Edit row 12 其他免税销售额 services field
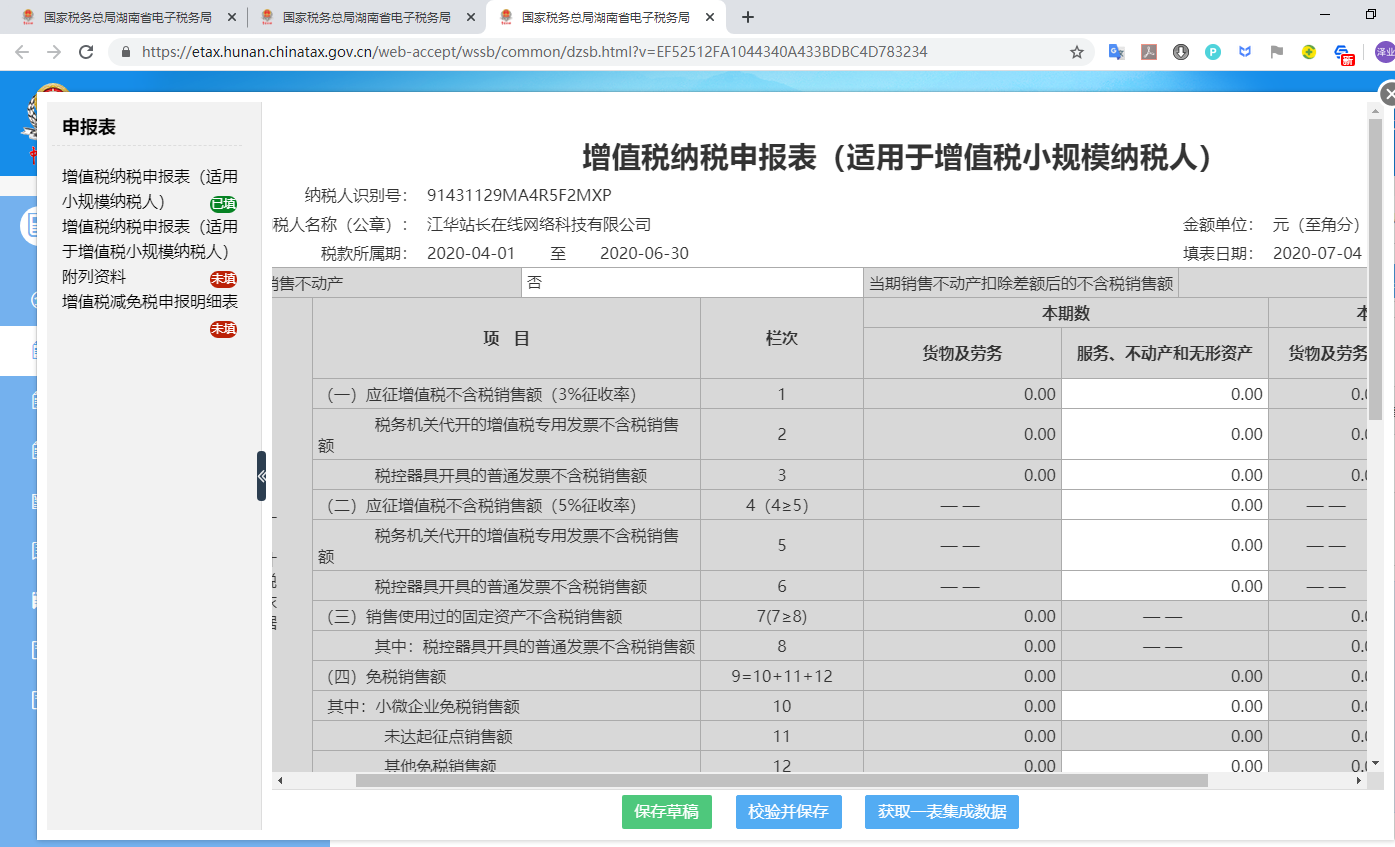The image size is (1395, 847). point(1165,763)
